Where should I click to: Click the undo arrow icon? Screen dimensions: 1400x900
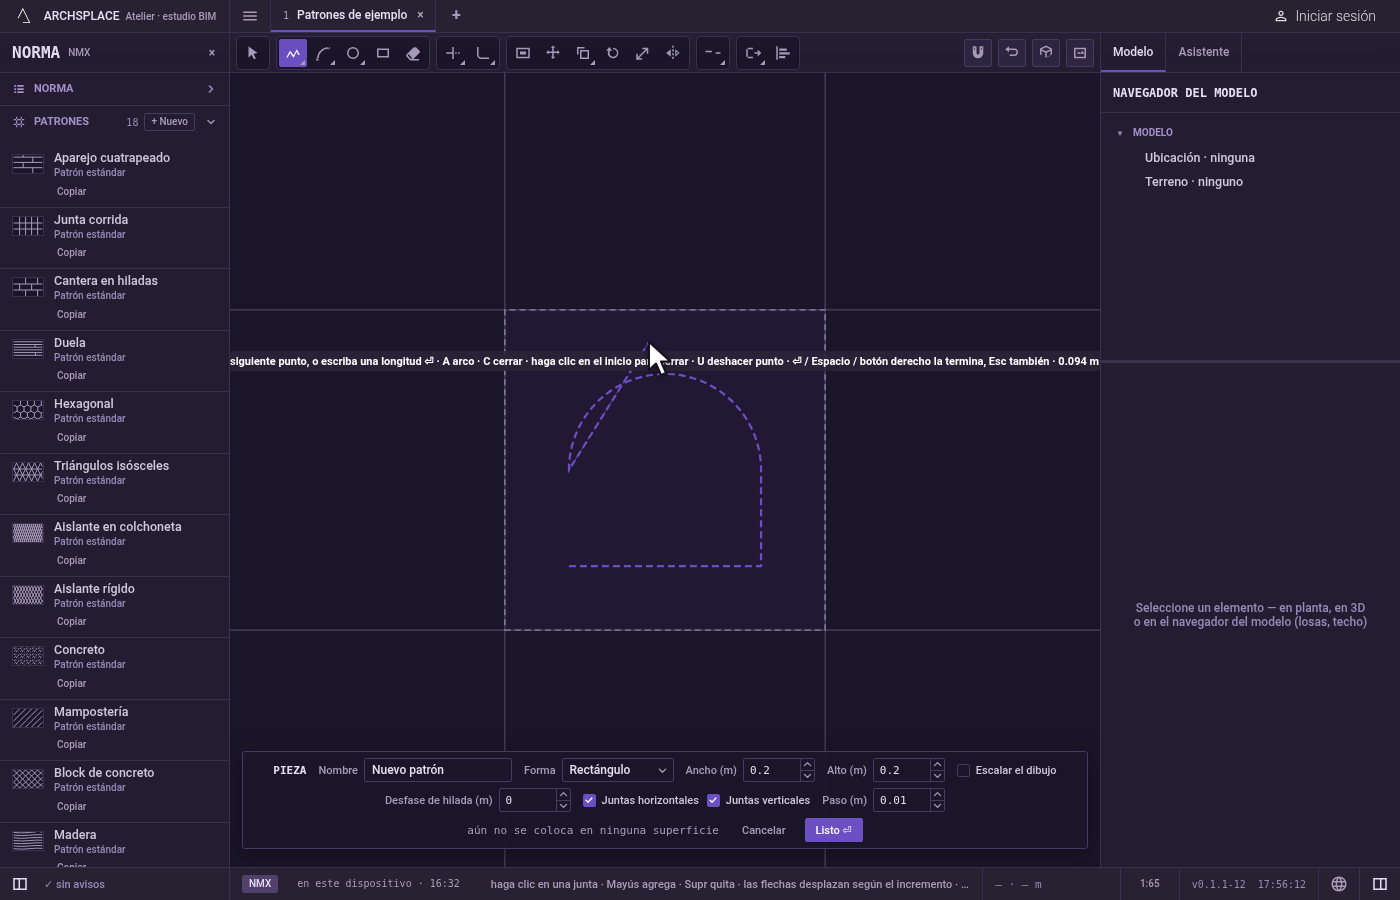point(1012,53)
